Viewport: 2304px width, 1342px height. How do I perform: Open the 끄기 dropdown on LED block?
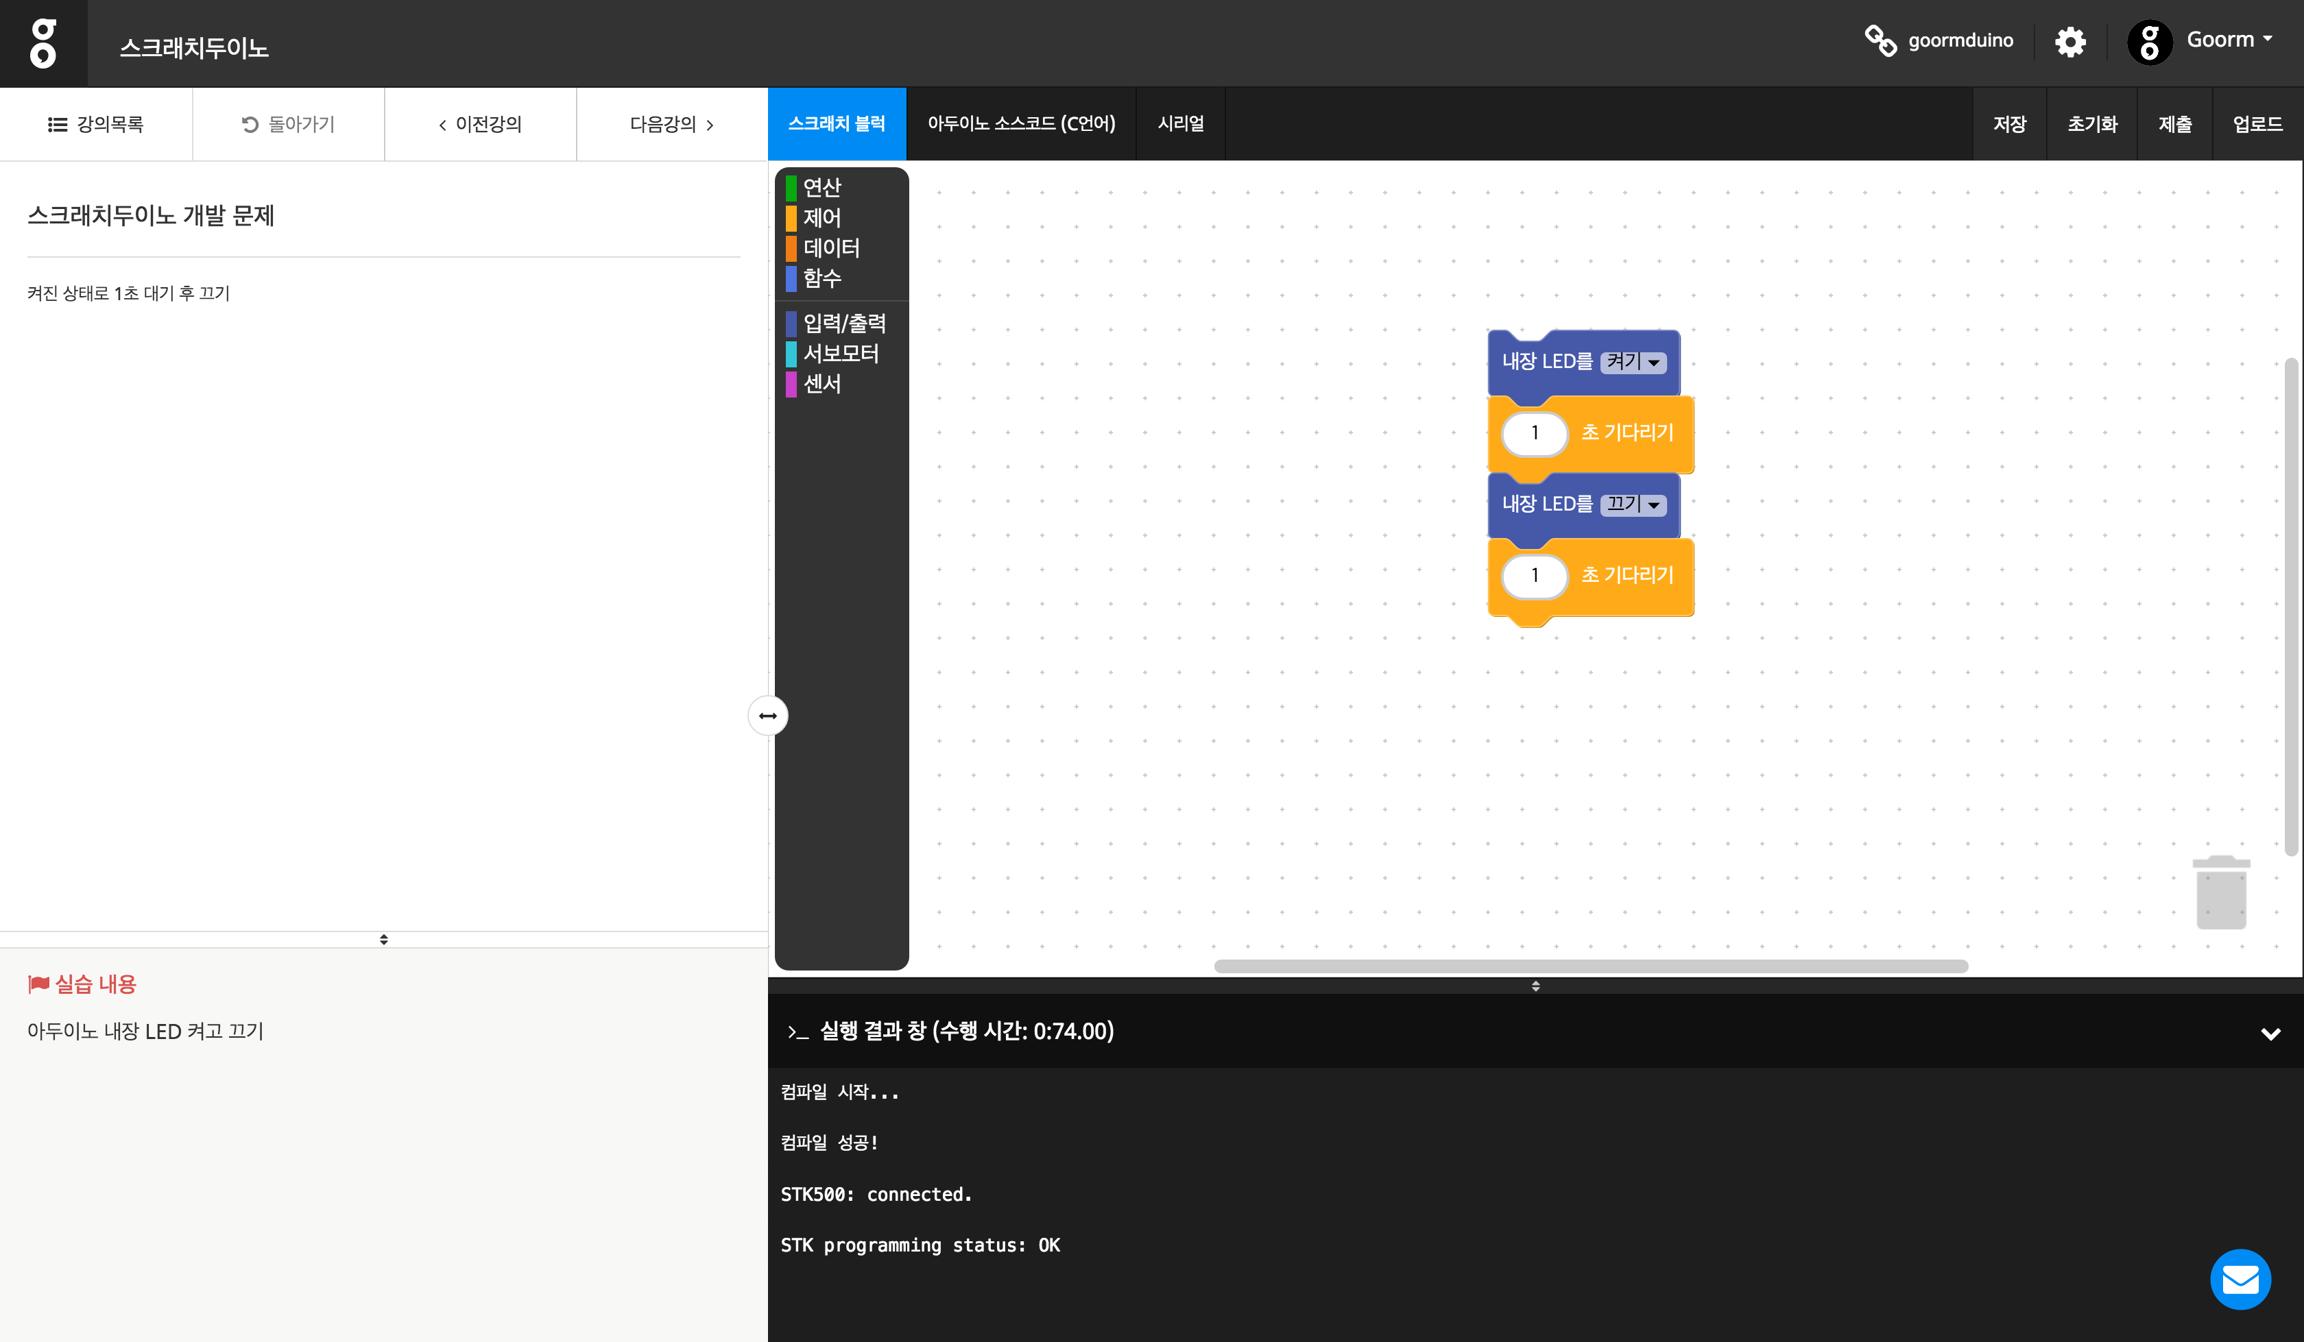pos(1633,505)
